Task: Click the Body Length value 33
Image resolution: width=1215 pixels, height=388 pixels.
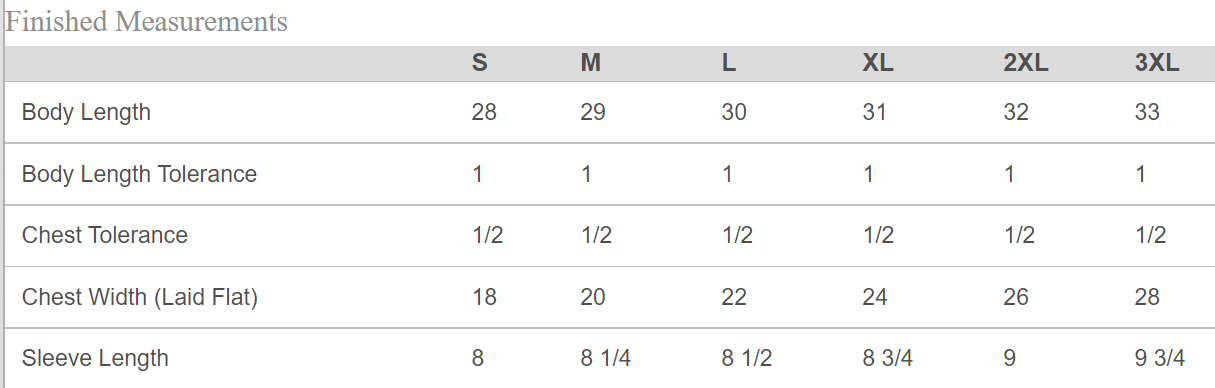Action: tap(1147, 112)
